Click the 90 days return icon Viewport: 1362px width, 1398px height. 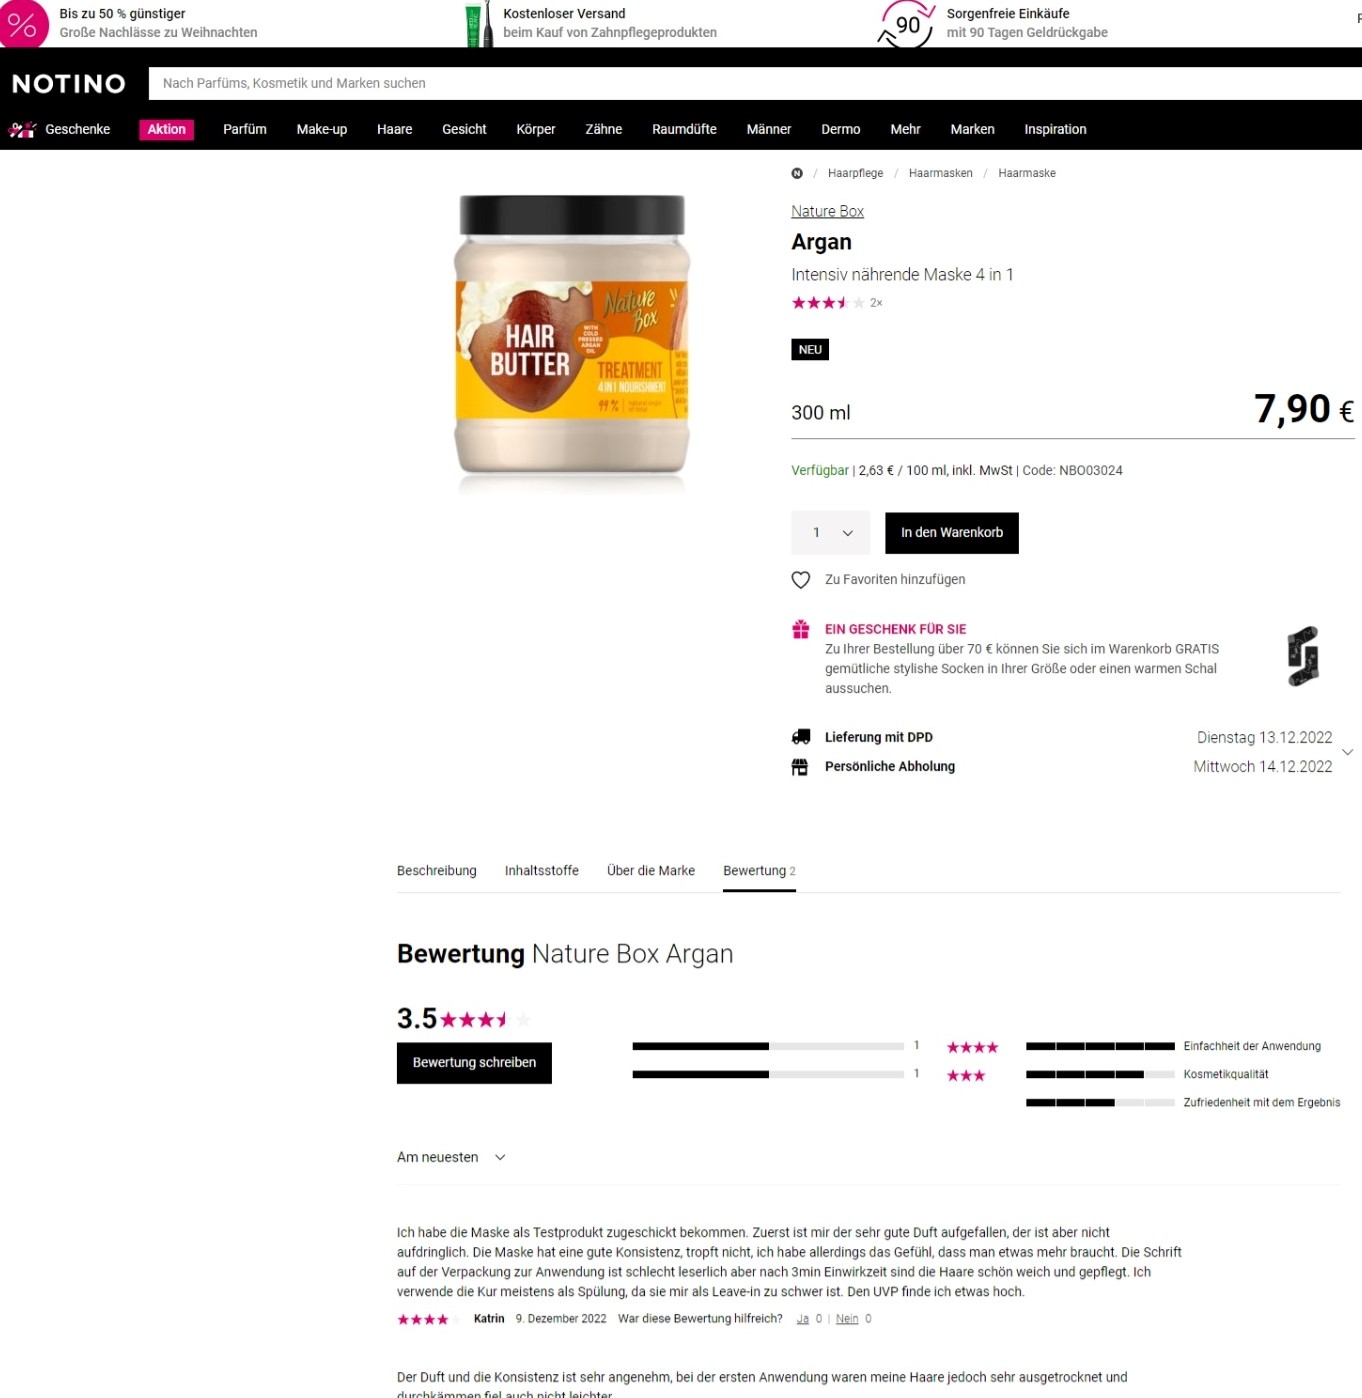(x=906, y=24)
